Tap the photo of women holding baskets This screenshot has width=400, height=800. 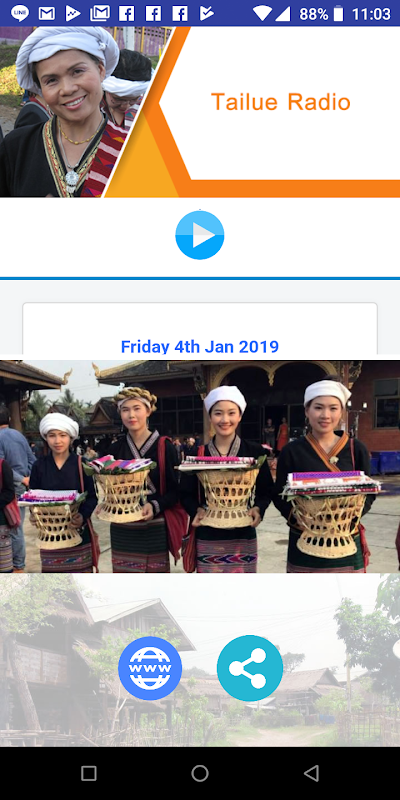pyautogui.click(x=200, y=466)
